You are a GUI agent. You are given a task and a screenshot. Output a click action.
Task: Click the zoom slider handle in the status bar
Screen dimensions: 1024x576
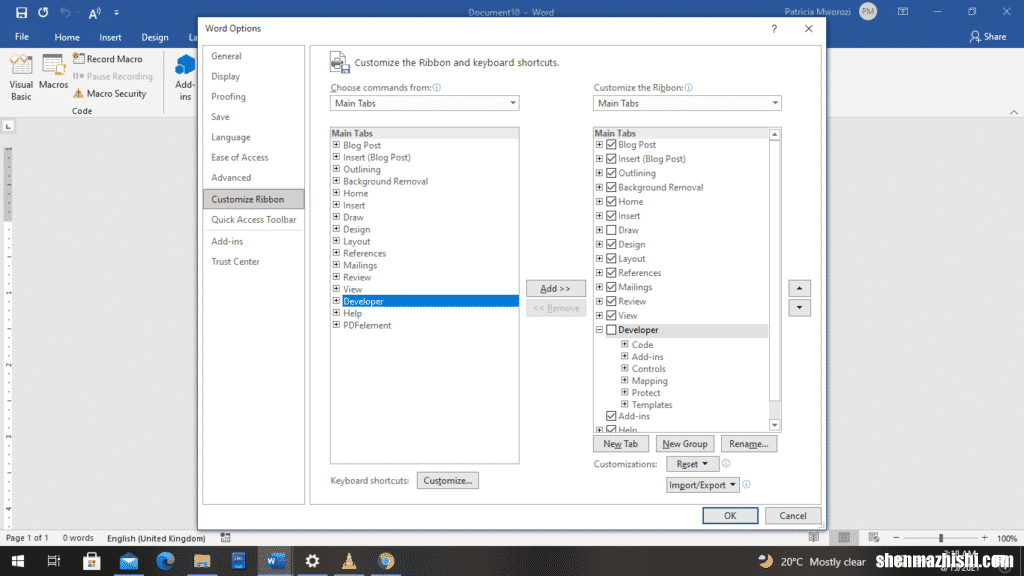click(x=941, y=538)
